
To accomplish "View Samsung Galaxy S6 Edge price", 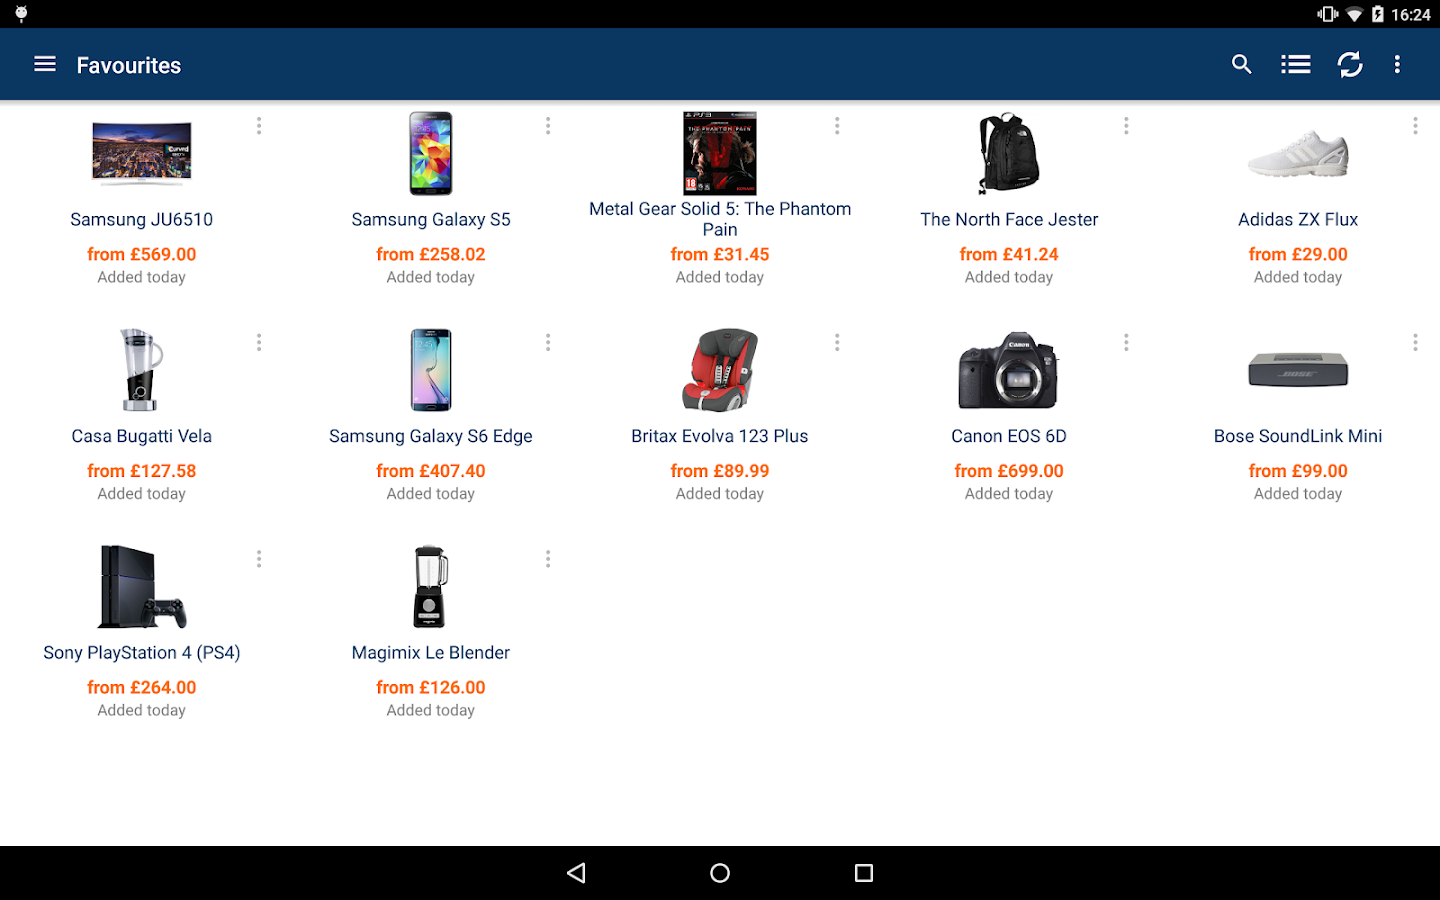I will pos(431,471).
